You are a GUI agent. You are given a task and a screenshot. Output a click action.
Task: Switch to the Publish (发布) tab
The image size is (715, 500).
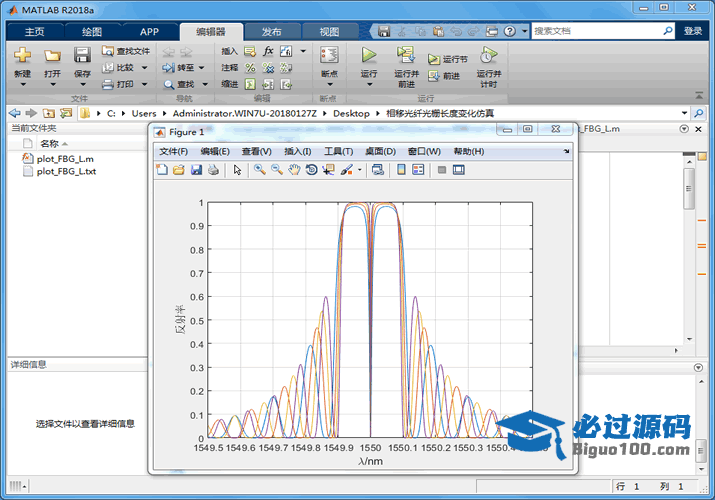tap(272, 31)
